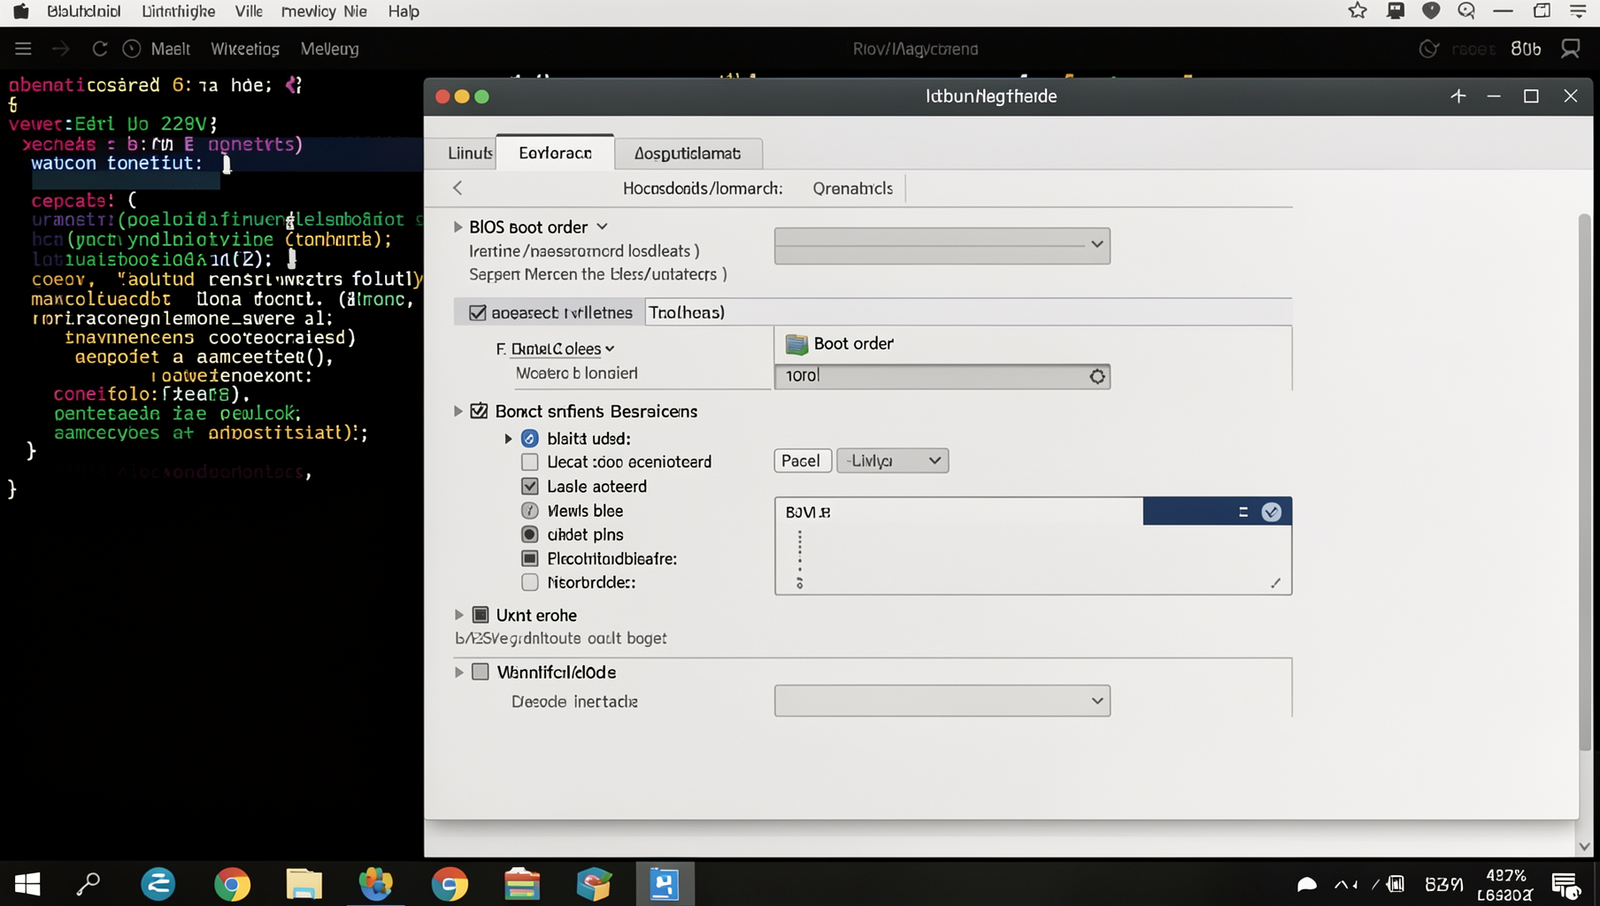
Task: Open the first Chrome icon on taskbar
Action: [x=232, y=884]
